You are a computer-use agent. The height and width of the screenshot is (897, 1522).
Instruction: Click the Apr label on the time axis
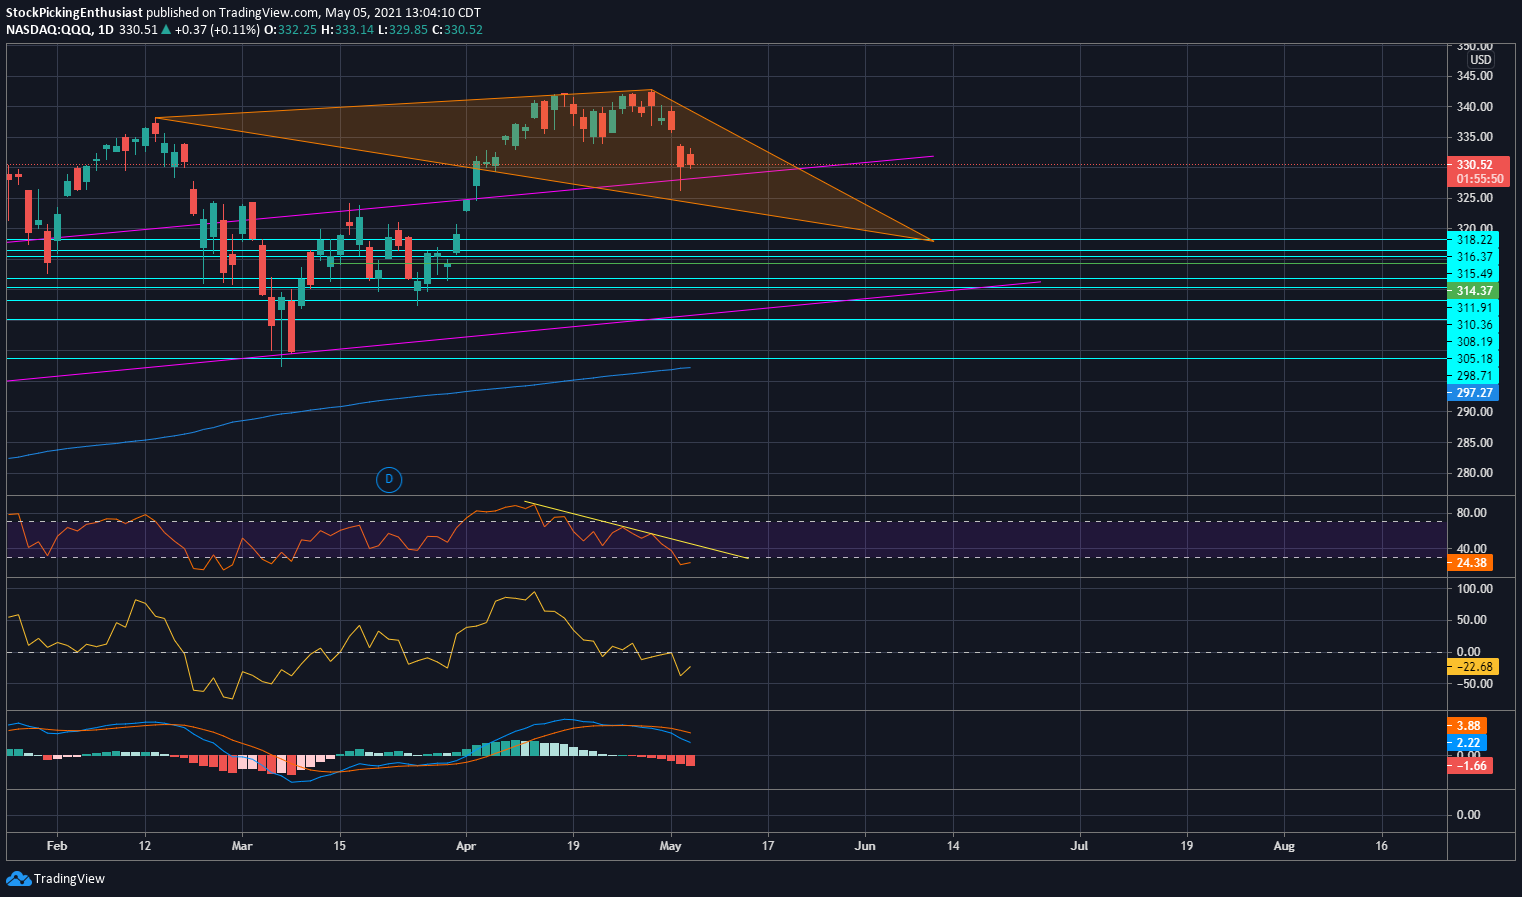(465, 846)
